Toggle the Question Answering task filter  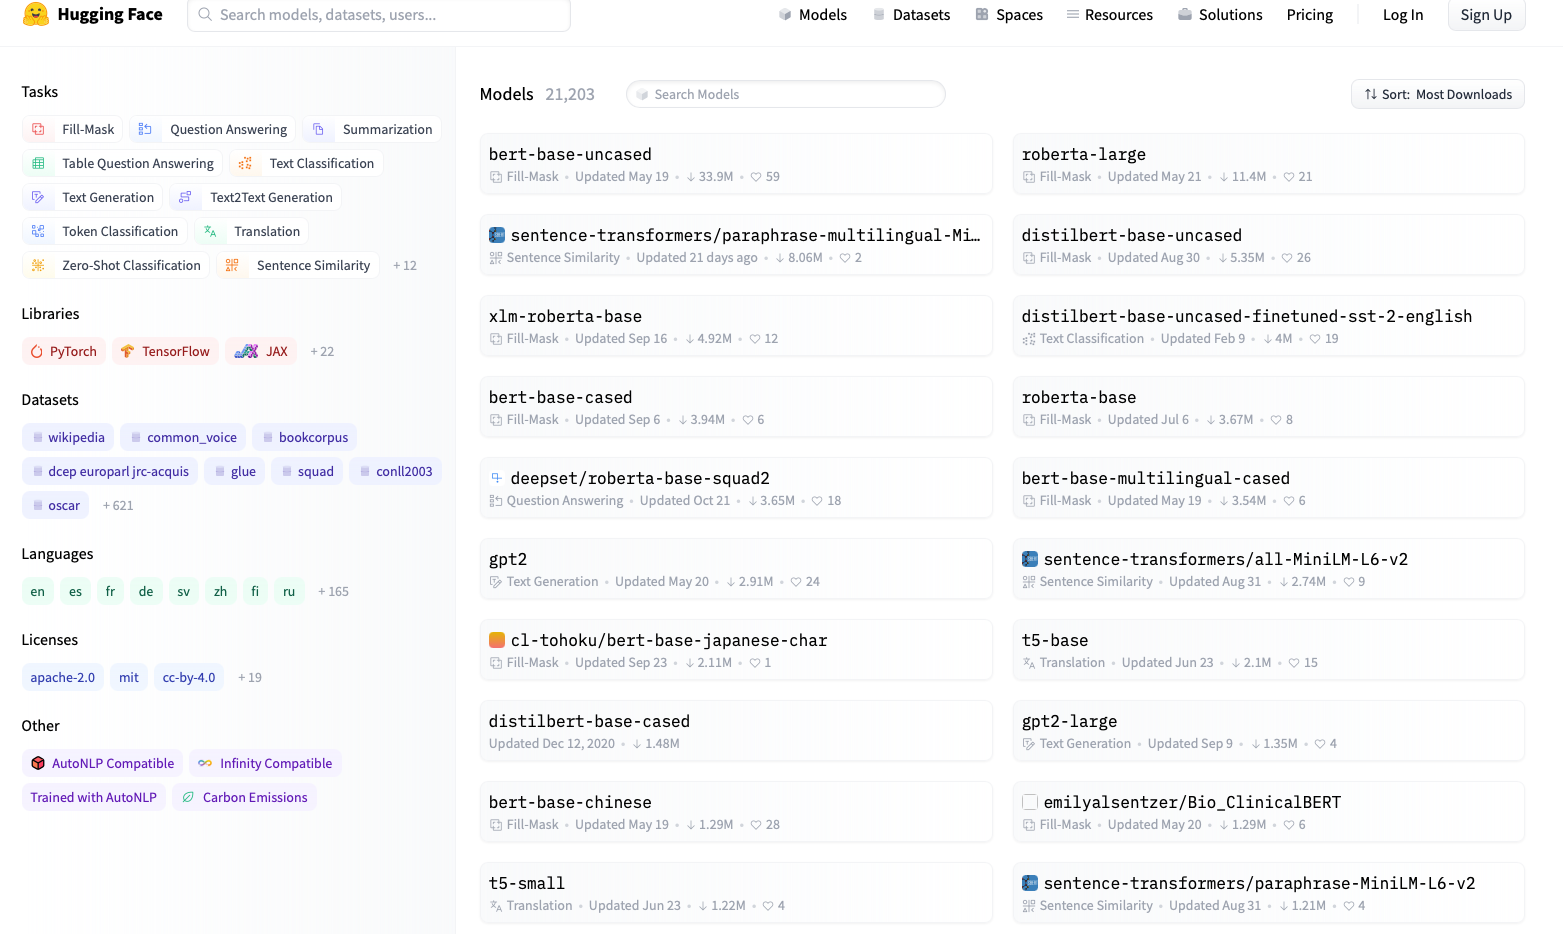coord(215,129)
